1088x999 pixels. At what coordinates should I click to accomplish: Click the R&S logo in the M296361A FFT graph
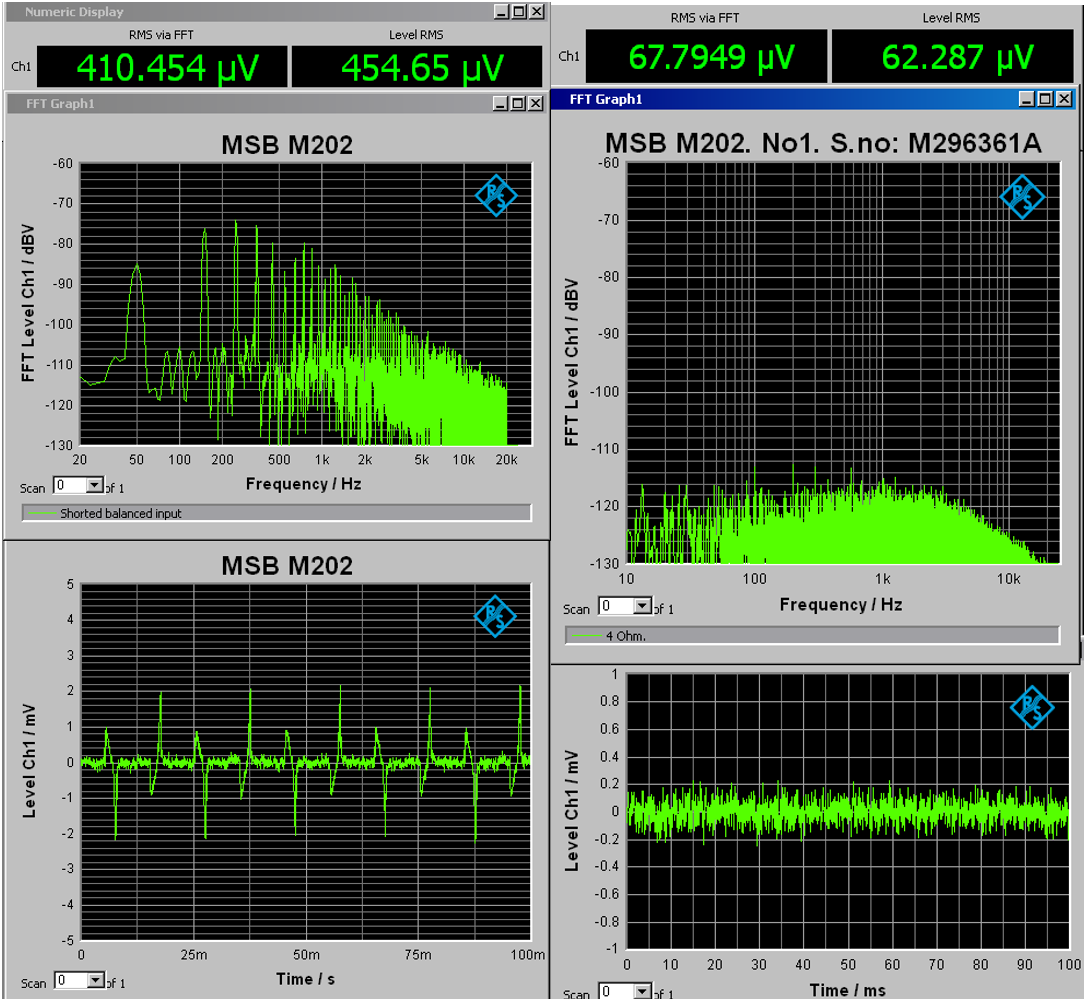pyautogui.click(x=1022, y=197)
